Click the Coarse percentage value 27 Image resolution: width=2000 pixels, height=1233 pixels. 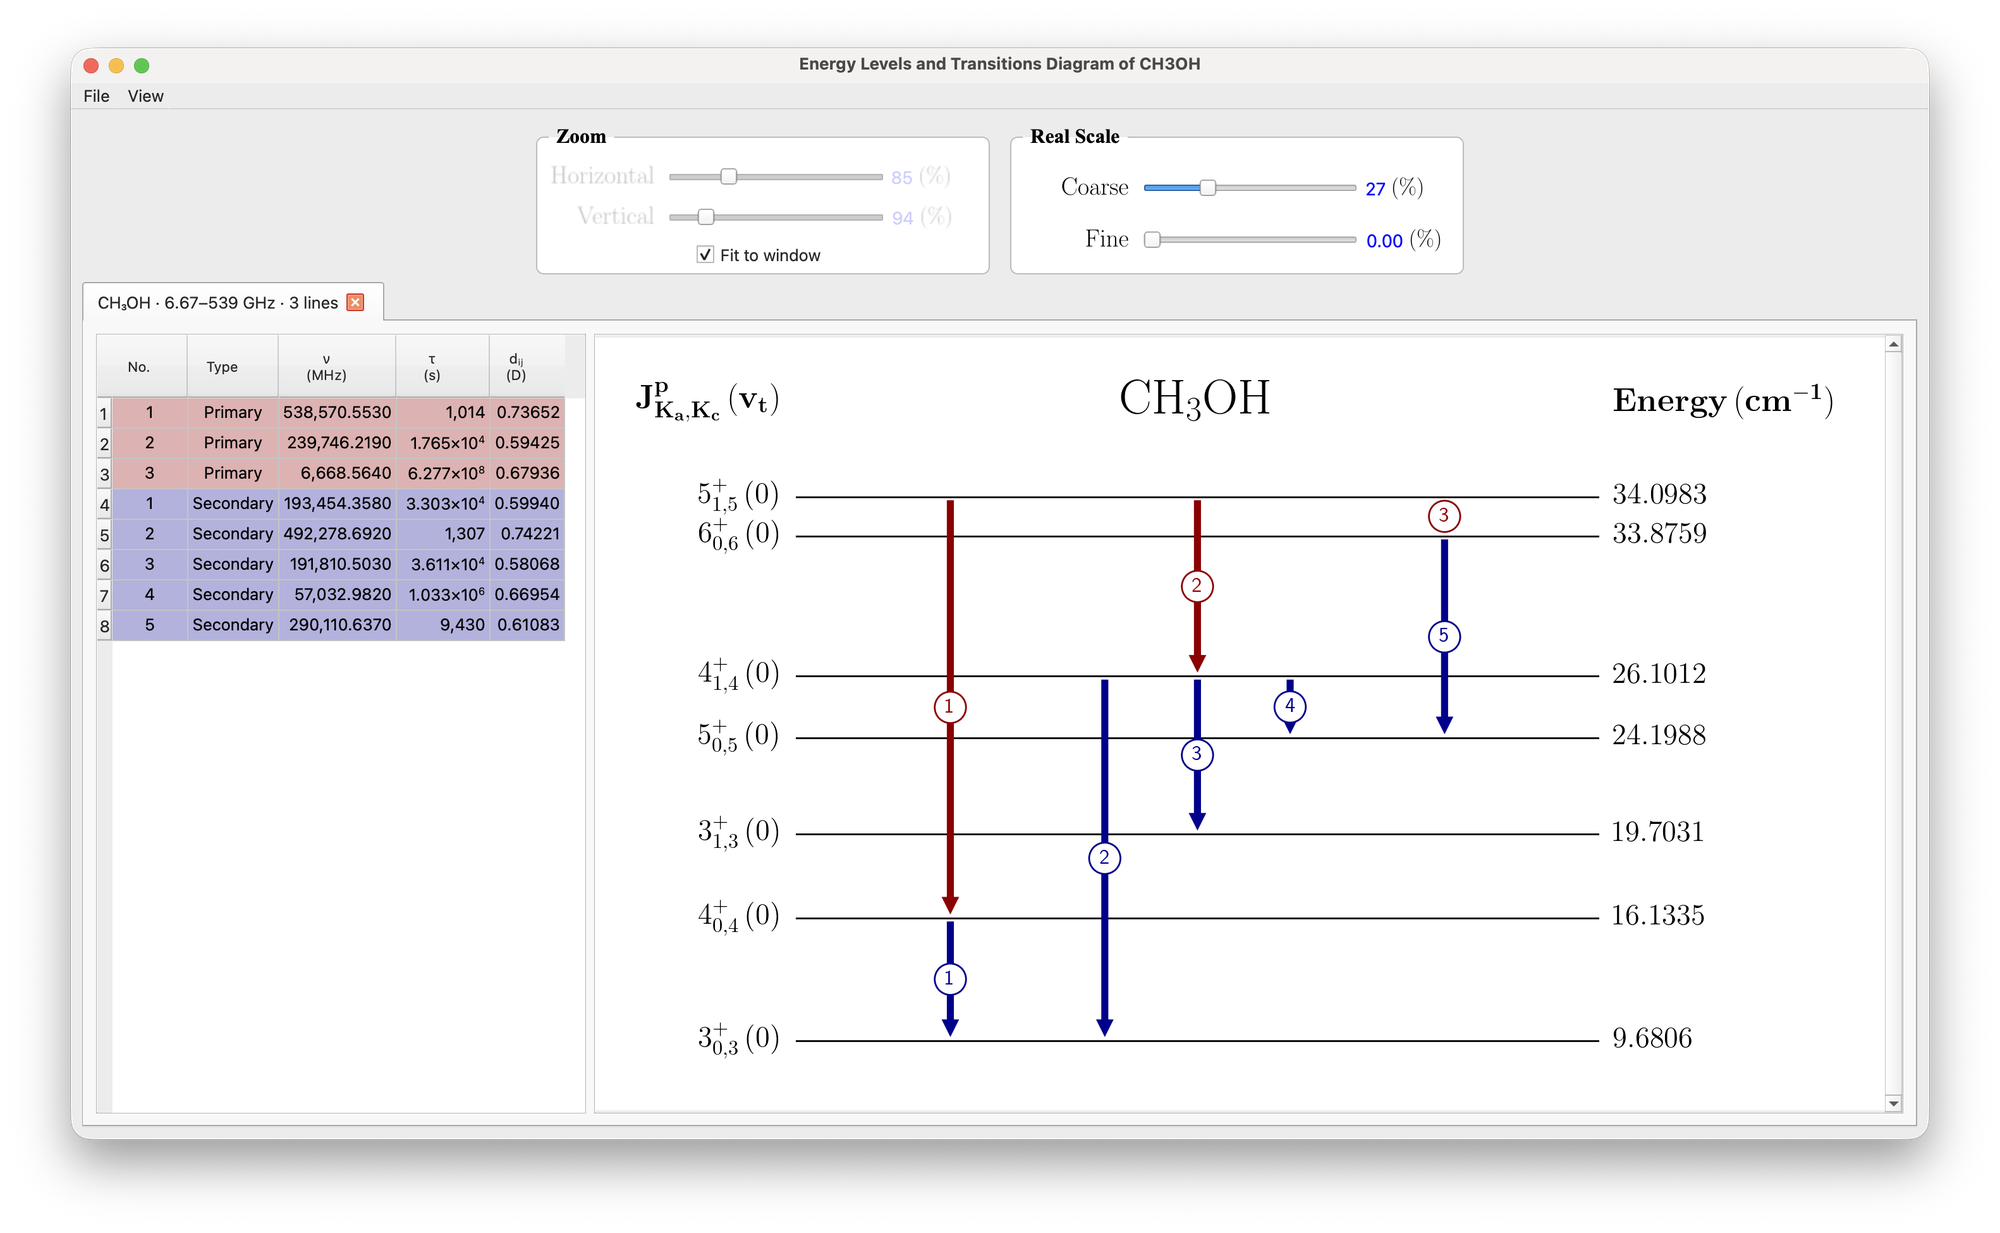click(x=1375, y=189)
